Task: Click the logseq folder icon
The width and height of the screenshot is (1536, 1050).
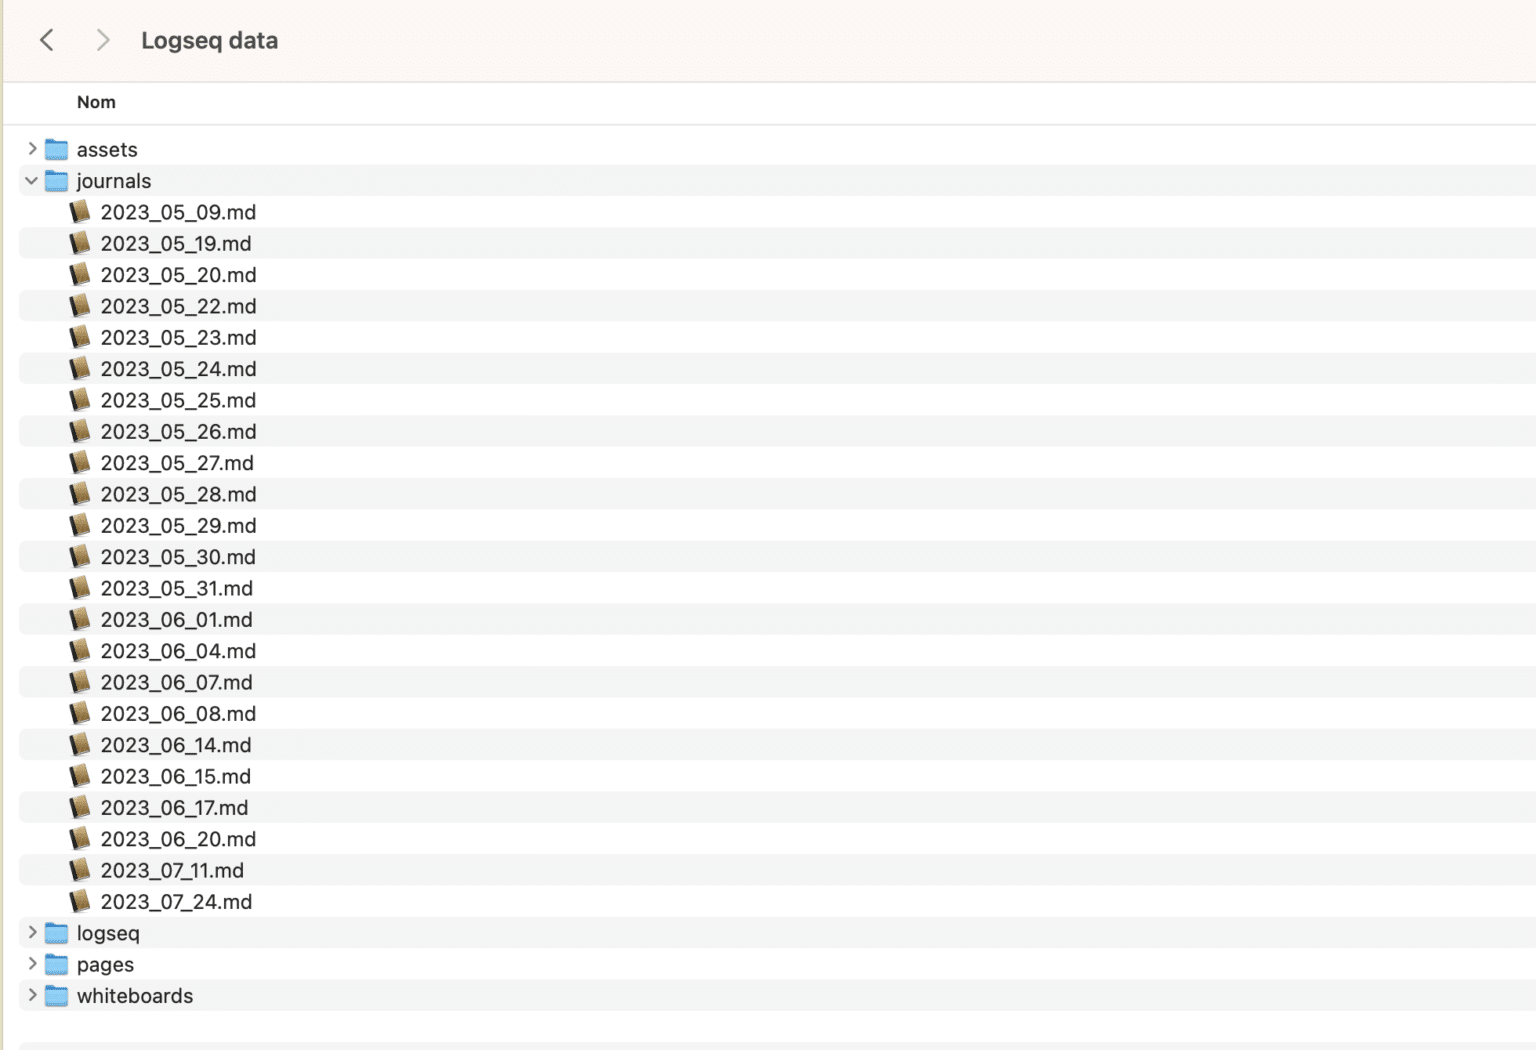Action: (57, 933)
